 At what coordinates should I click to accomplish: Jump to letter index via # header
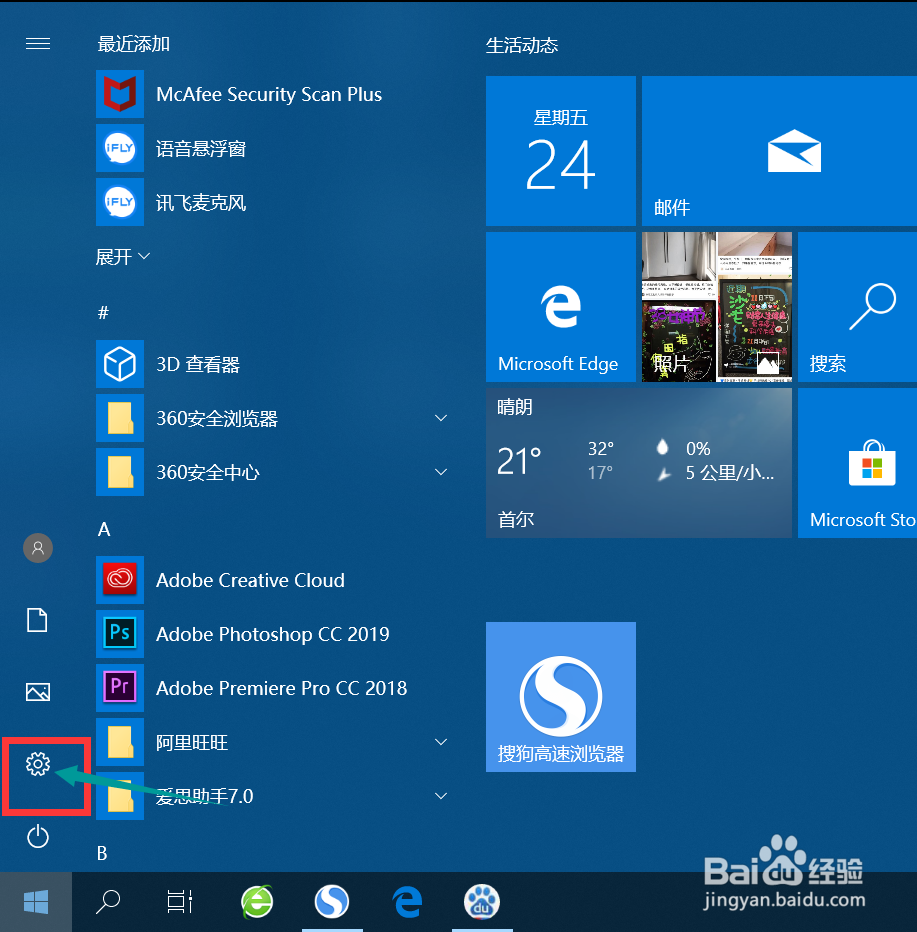point(103,313)
